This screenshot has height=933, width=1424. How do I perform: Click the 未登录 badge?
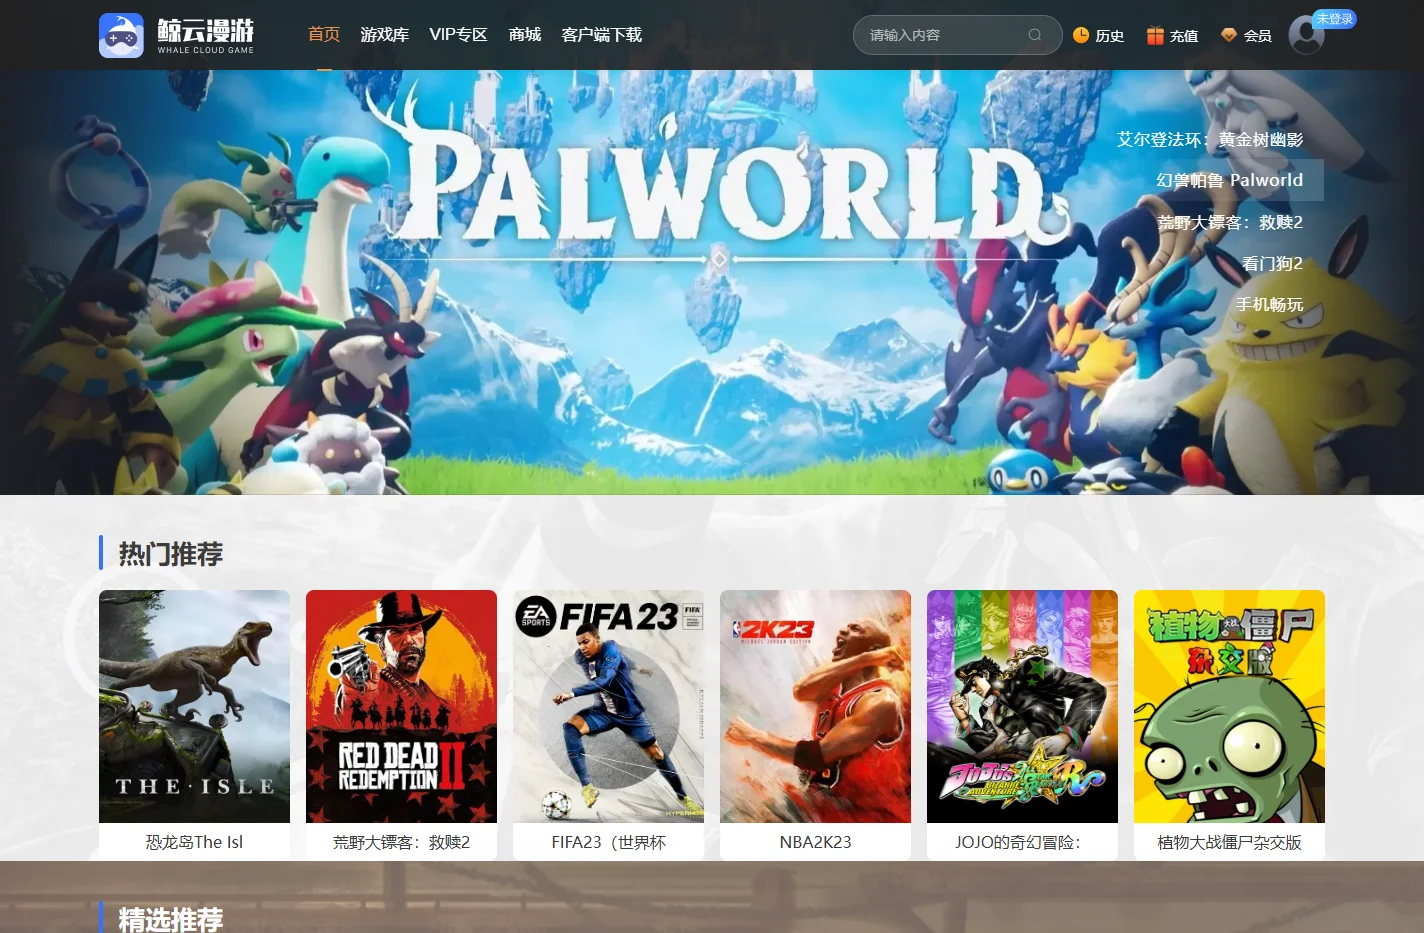(x=1335, y=19)
